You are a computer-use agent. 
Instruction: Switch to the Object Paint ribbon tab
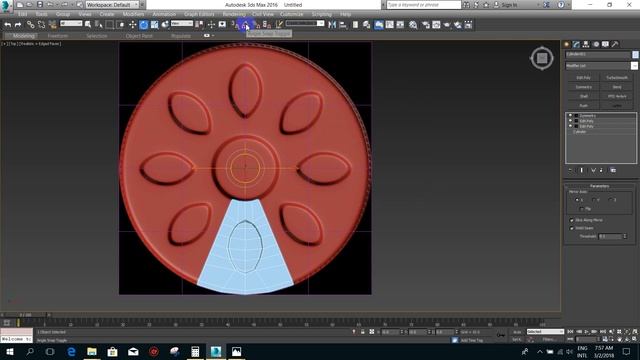pyautogui.click(x=139, y=36)
